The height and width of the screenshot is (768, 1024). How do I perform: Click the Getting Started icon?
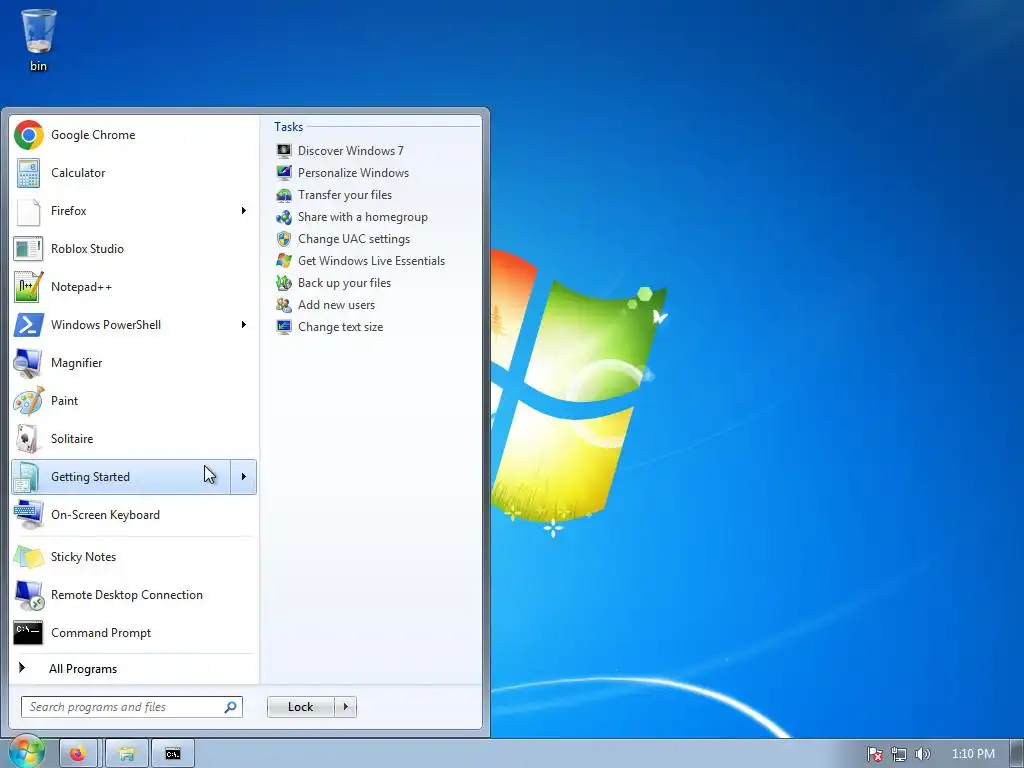click(29, 477)
